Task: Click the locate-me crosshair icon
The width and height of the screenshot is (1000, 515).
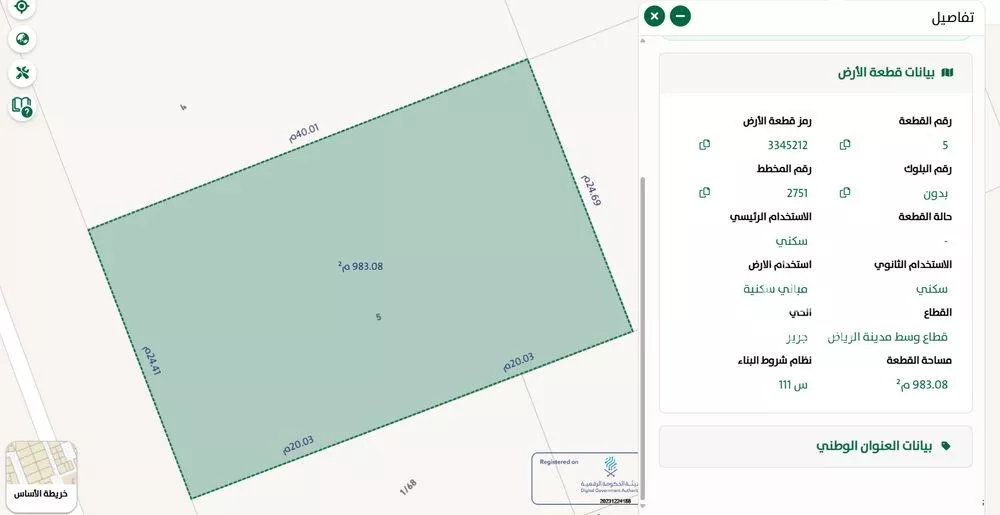Action: (22, 7)
